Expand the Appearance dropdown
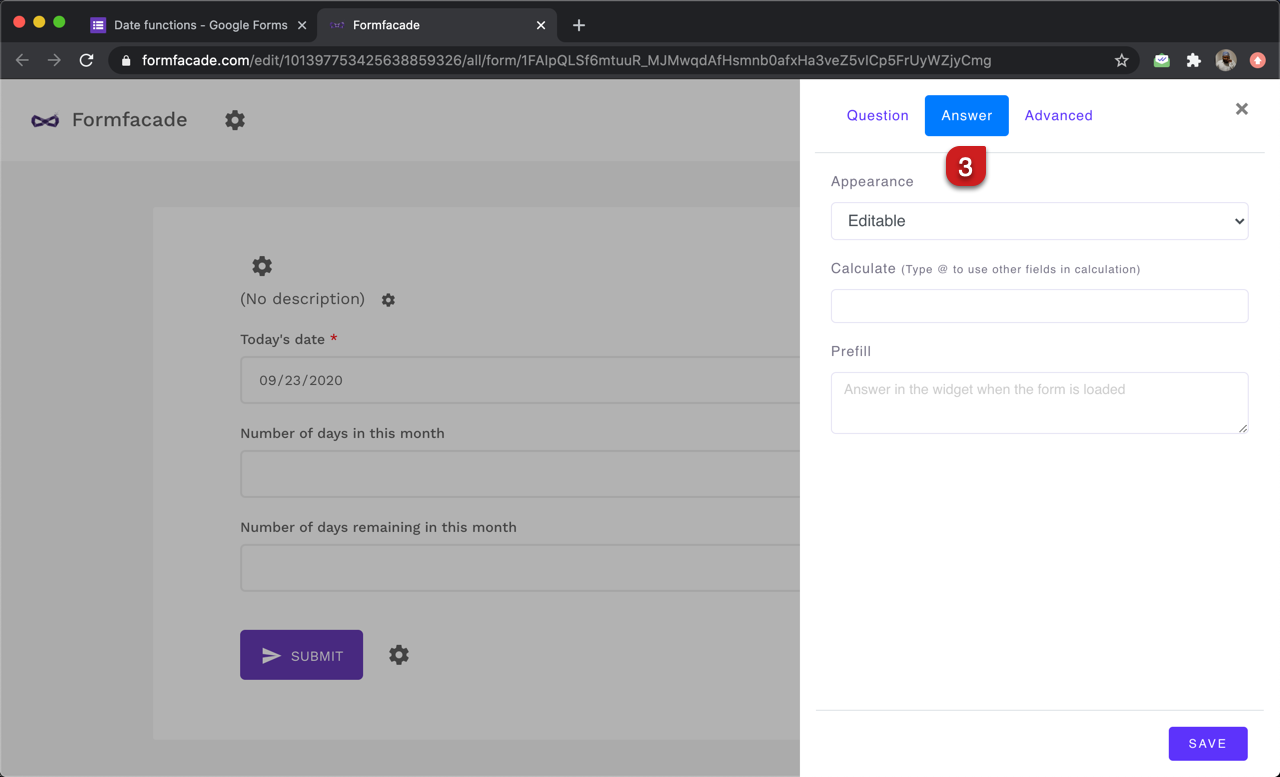Viewport: 1280px width, 777px height. click(x=1039, y=221)
